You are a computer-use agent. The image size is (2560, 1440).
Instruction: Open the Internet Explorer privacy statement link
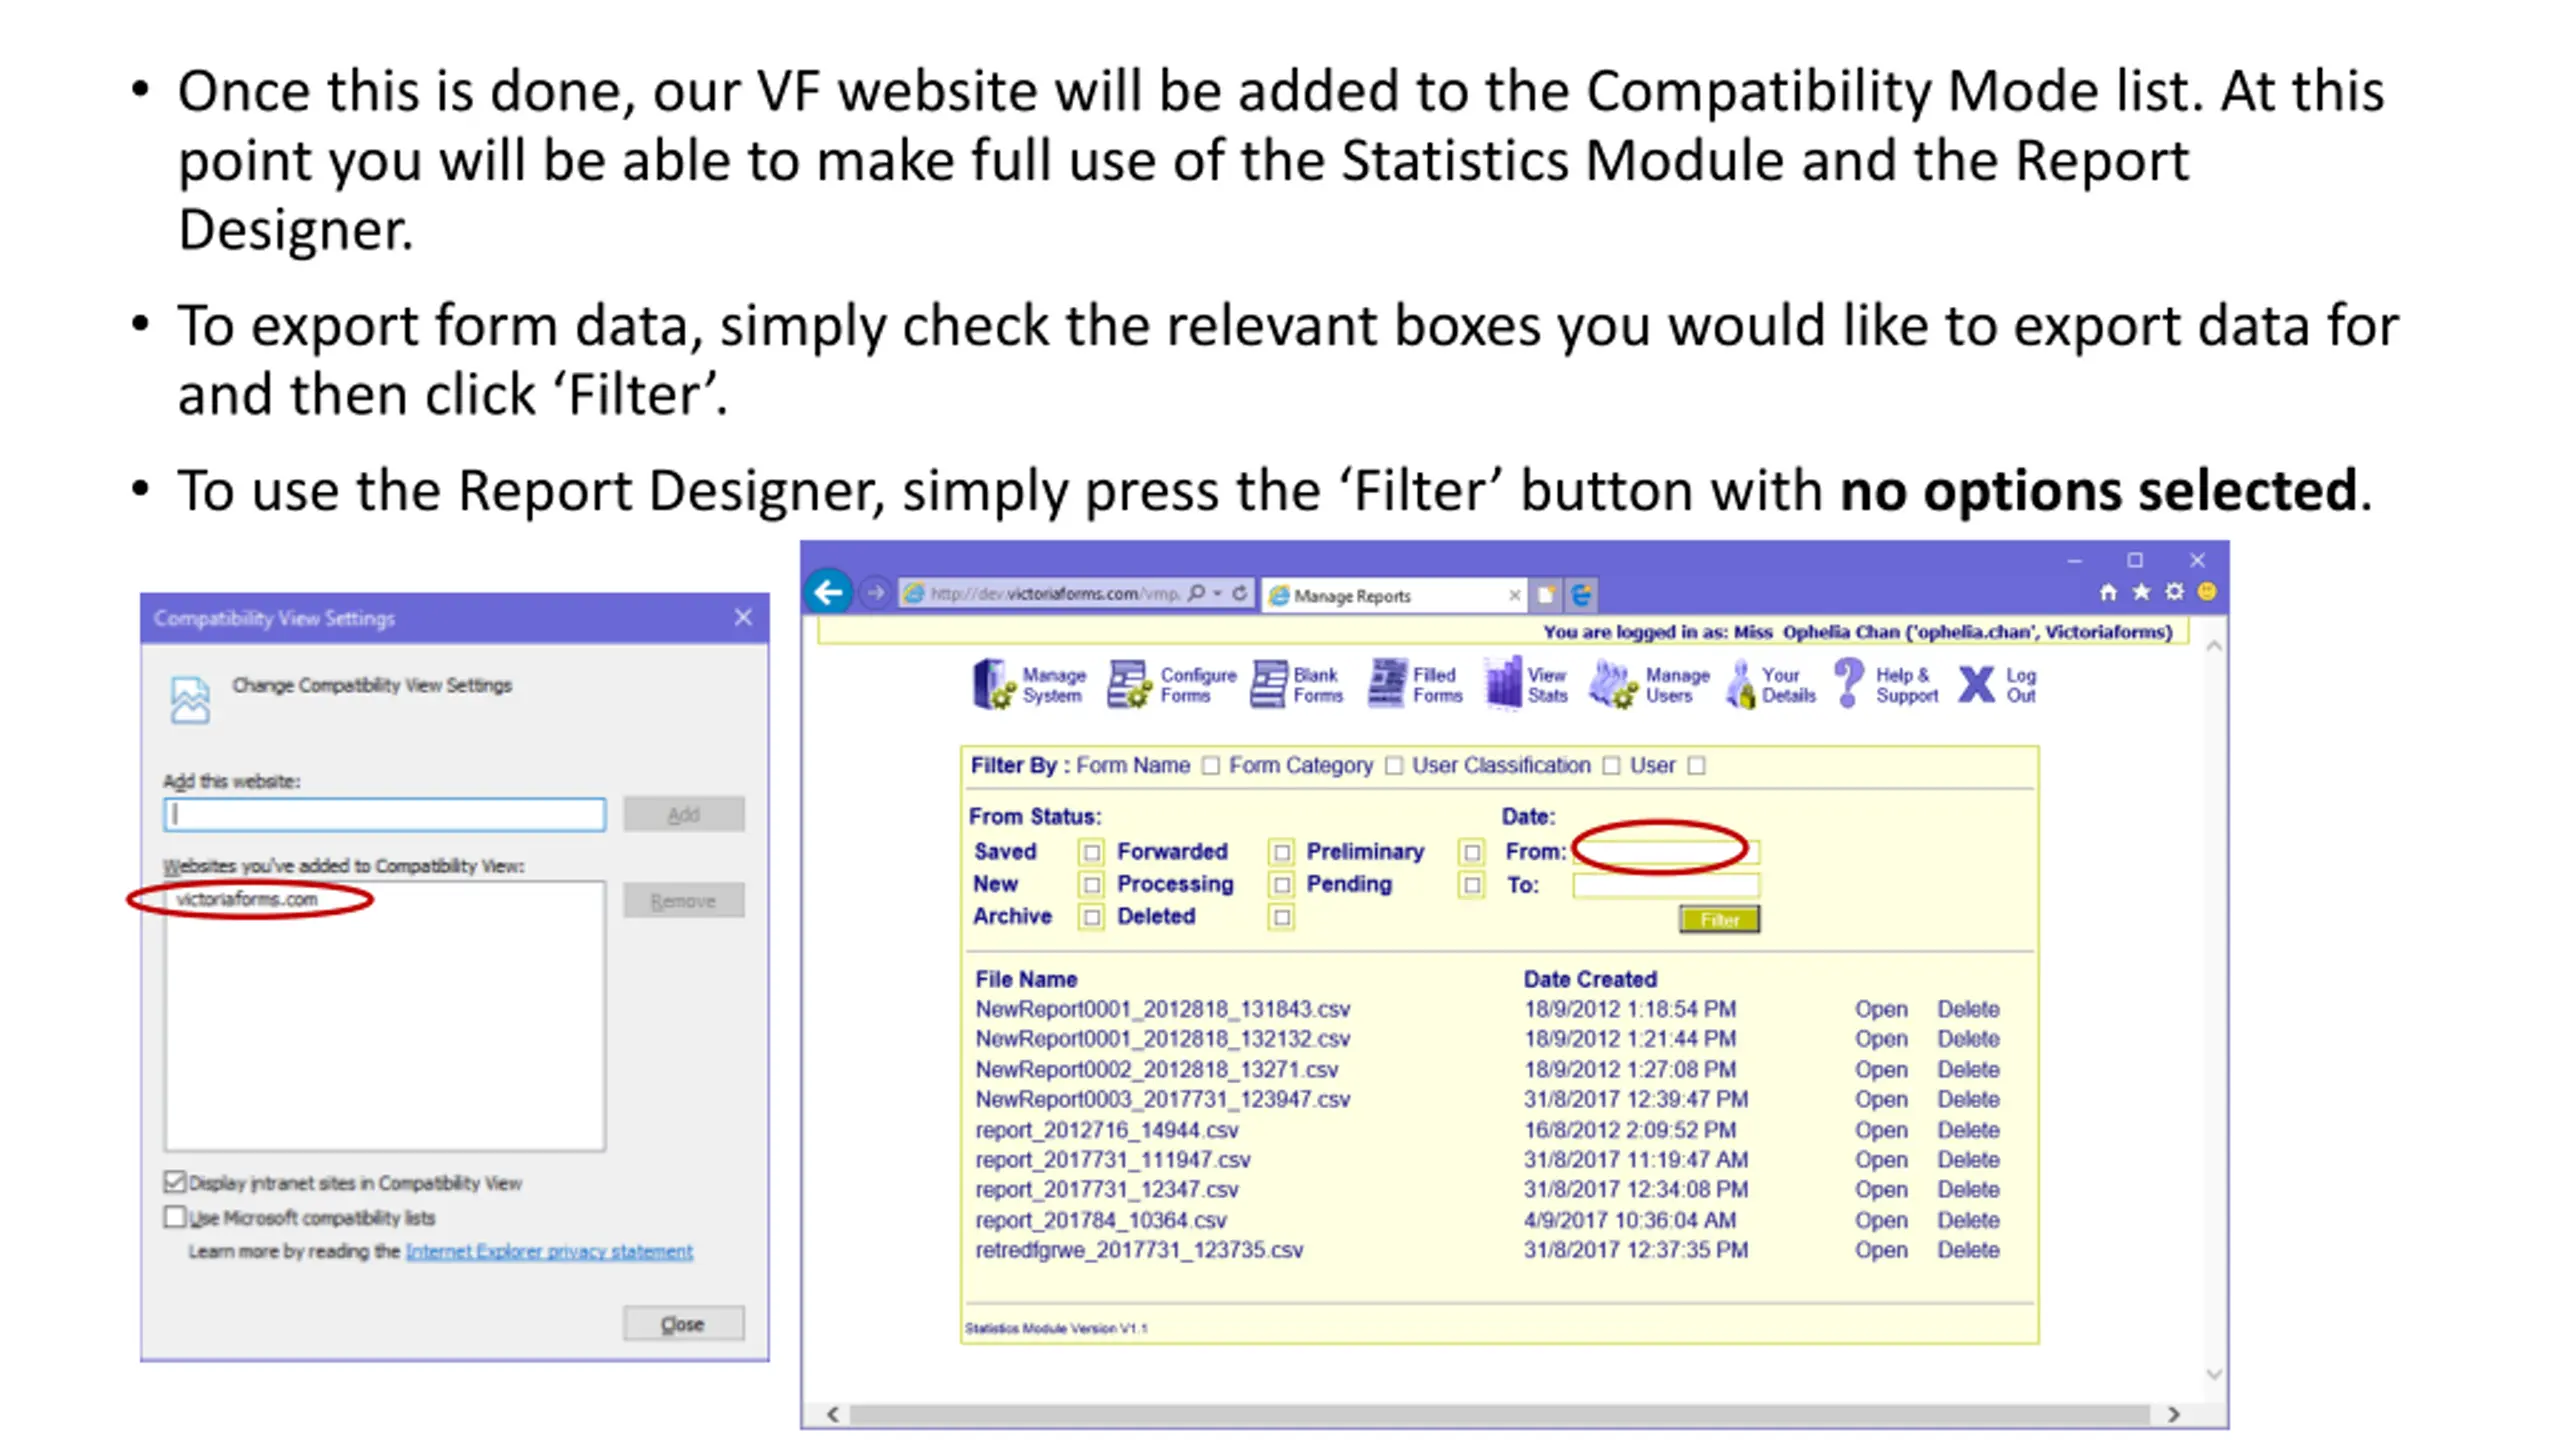click(x=549, y=1251)
